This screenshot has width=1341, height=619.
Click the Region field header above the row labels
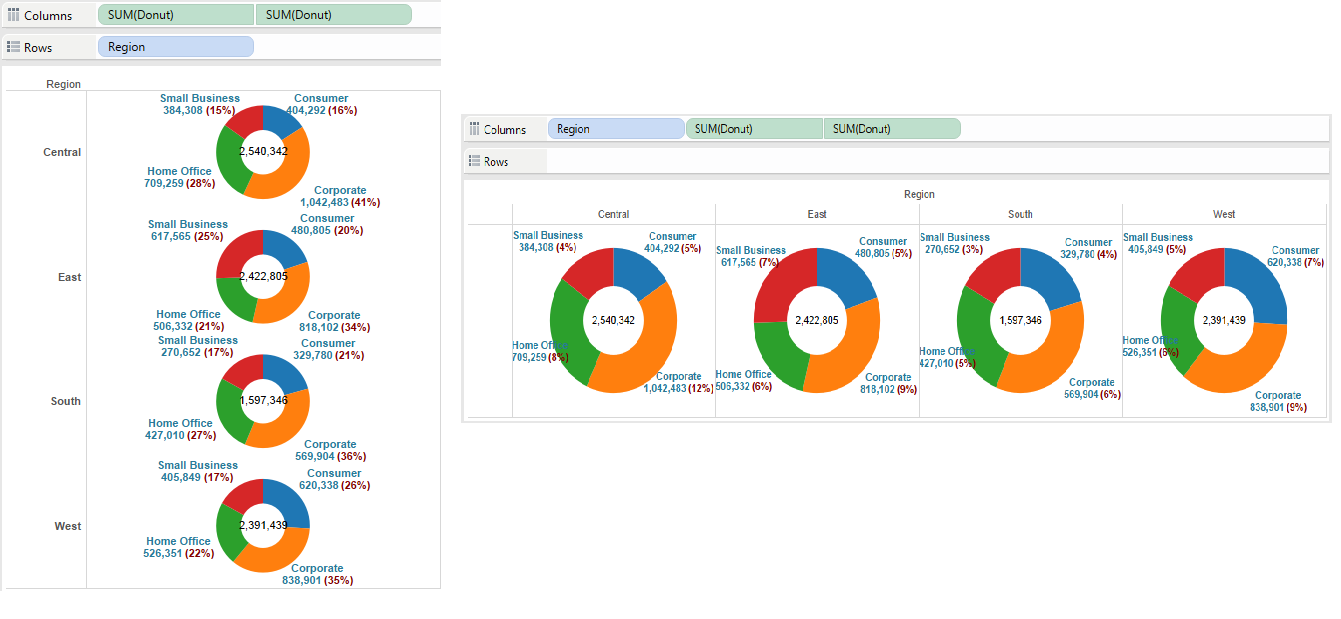point(63,84)
